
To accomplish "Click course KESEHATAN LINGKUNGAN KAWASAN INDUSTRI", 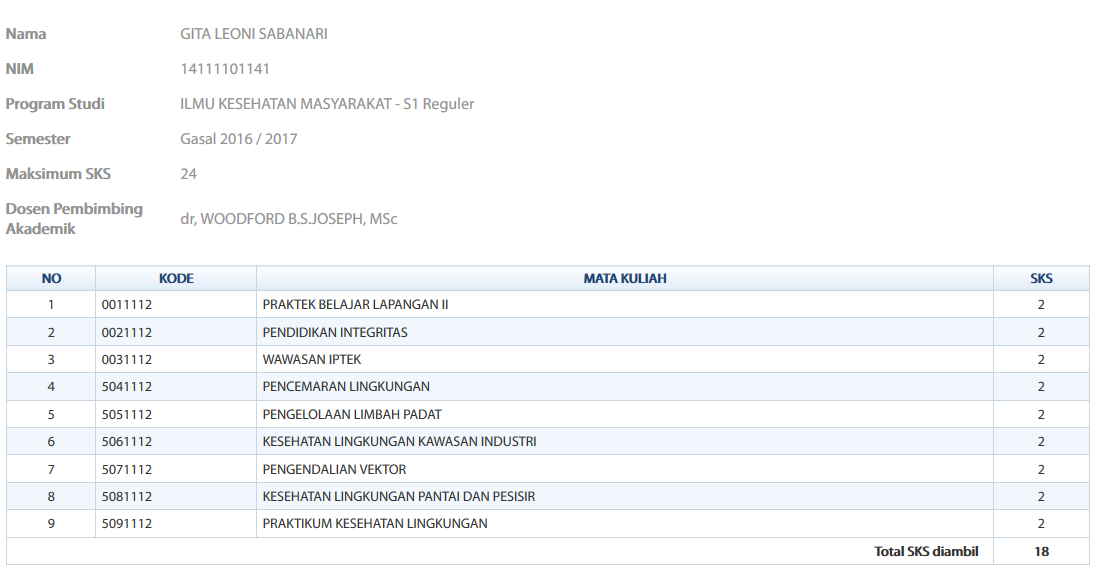I will [399, 442].
